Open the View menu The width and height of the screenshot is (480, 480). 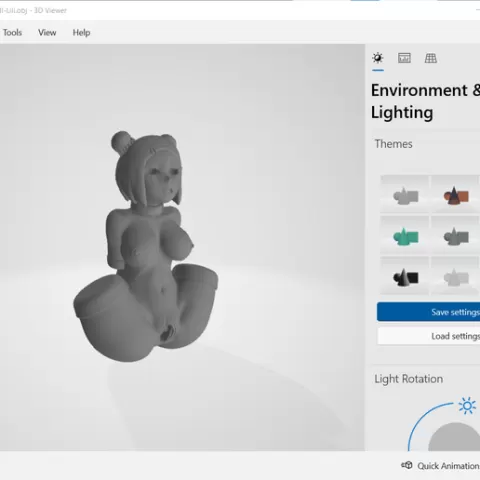click(x=47, y=33)
